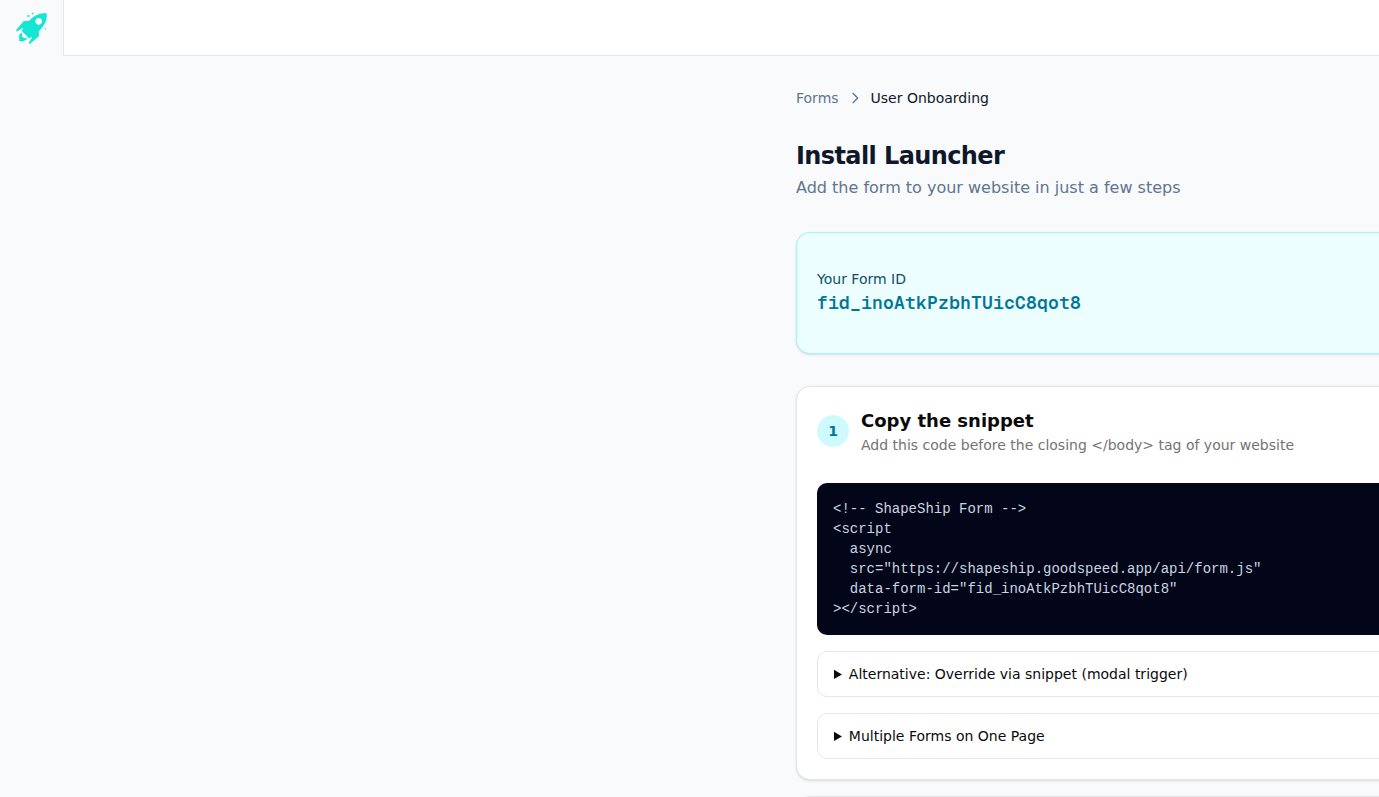Click the Copy the snippet heading
The image size is (1379, 797).
click(946, 420)
